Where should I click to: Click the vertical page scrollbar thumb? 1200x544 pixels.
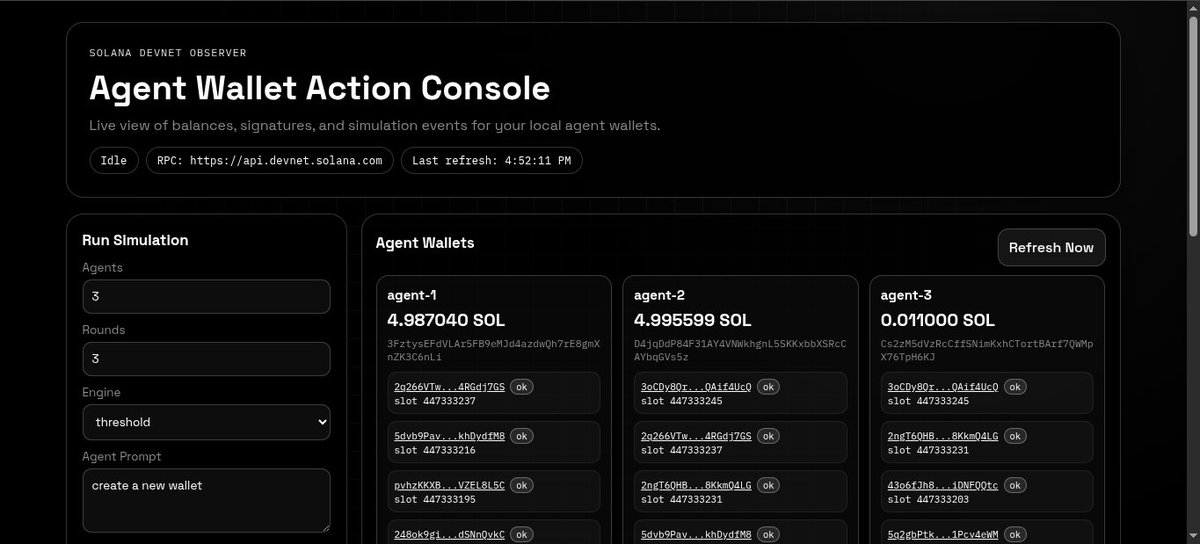click(1192, 125)
